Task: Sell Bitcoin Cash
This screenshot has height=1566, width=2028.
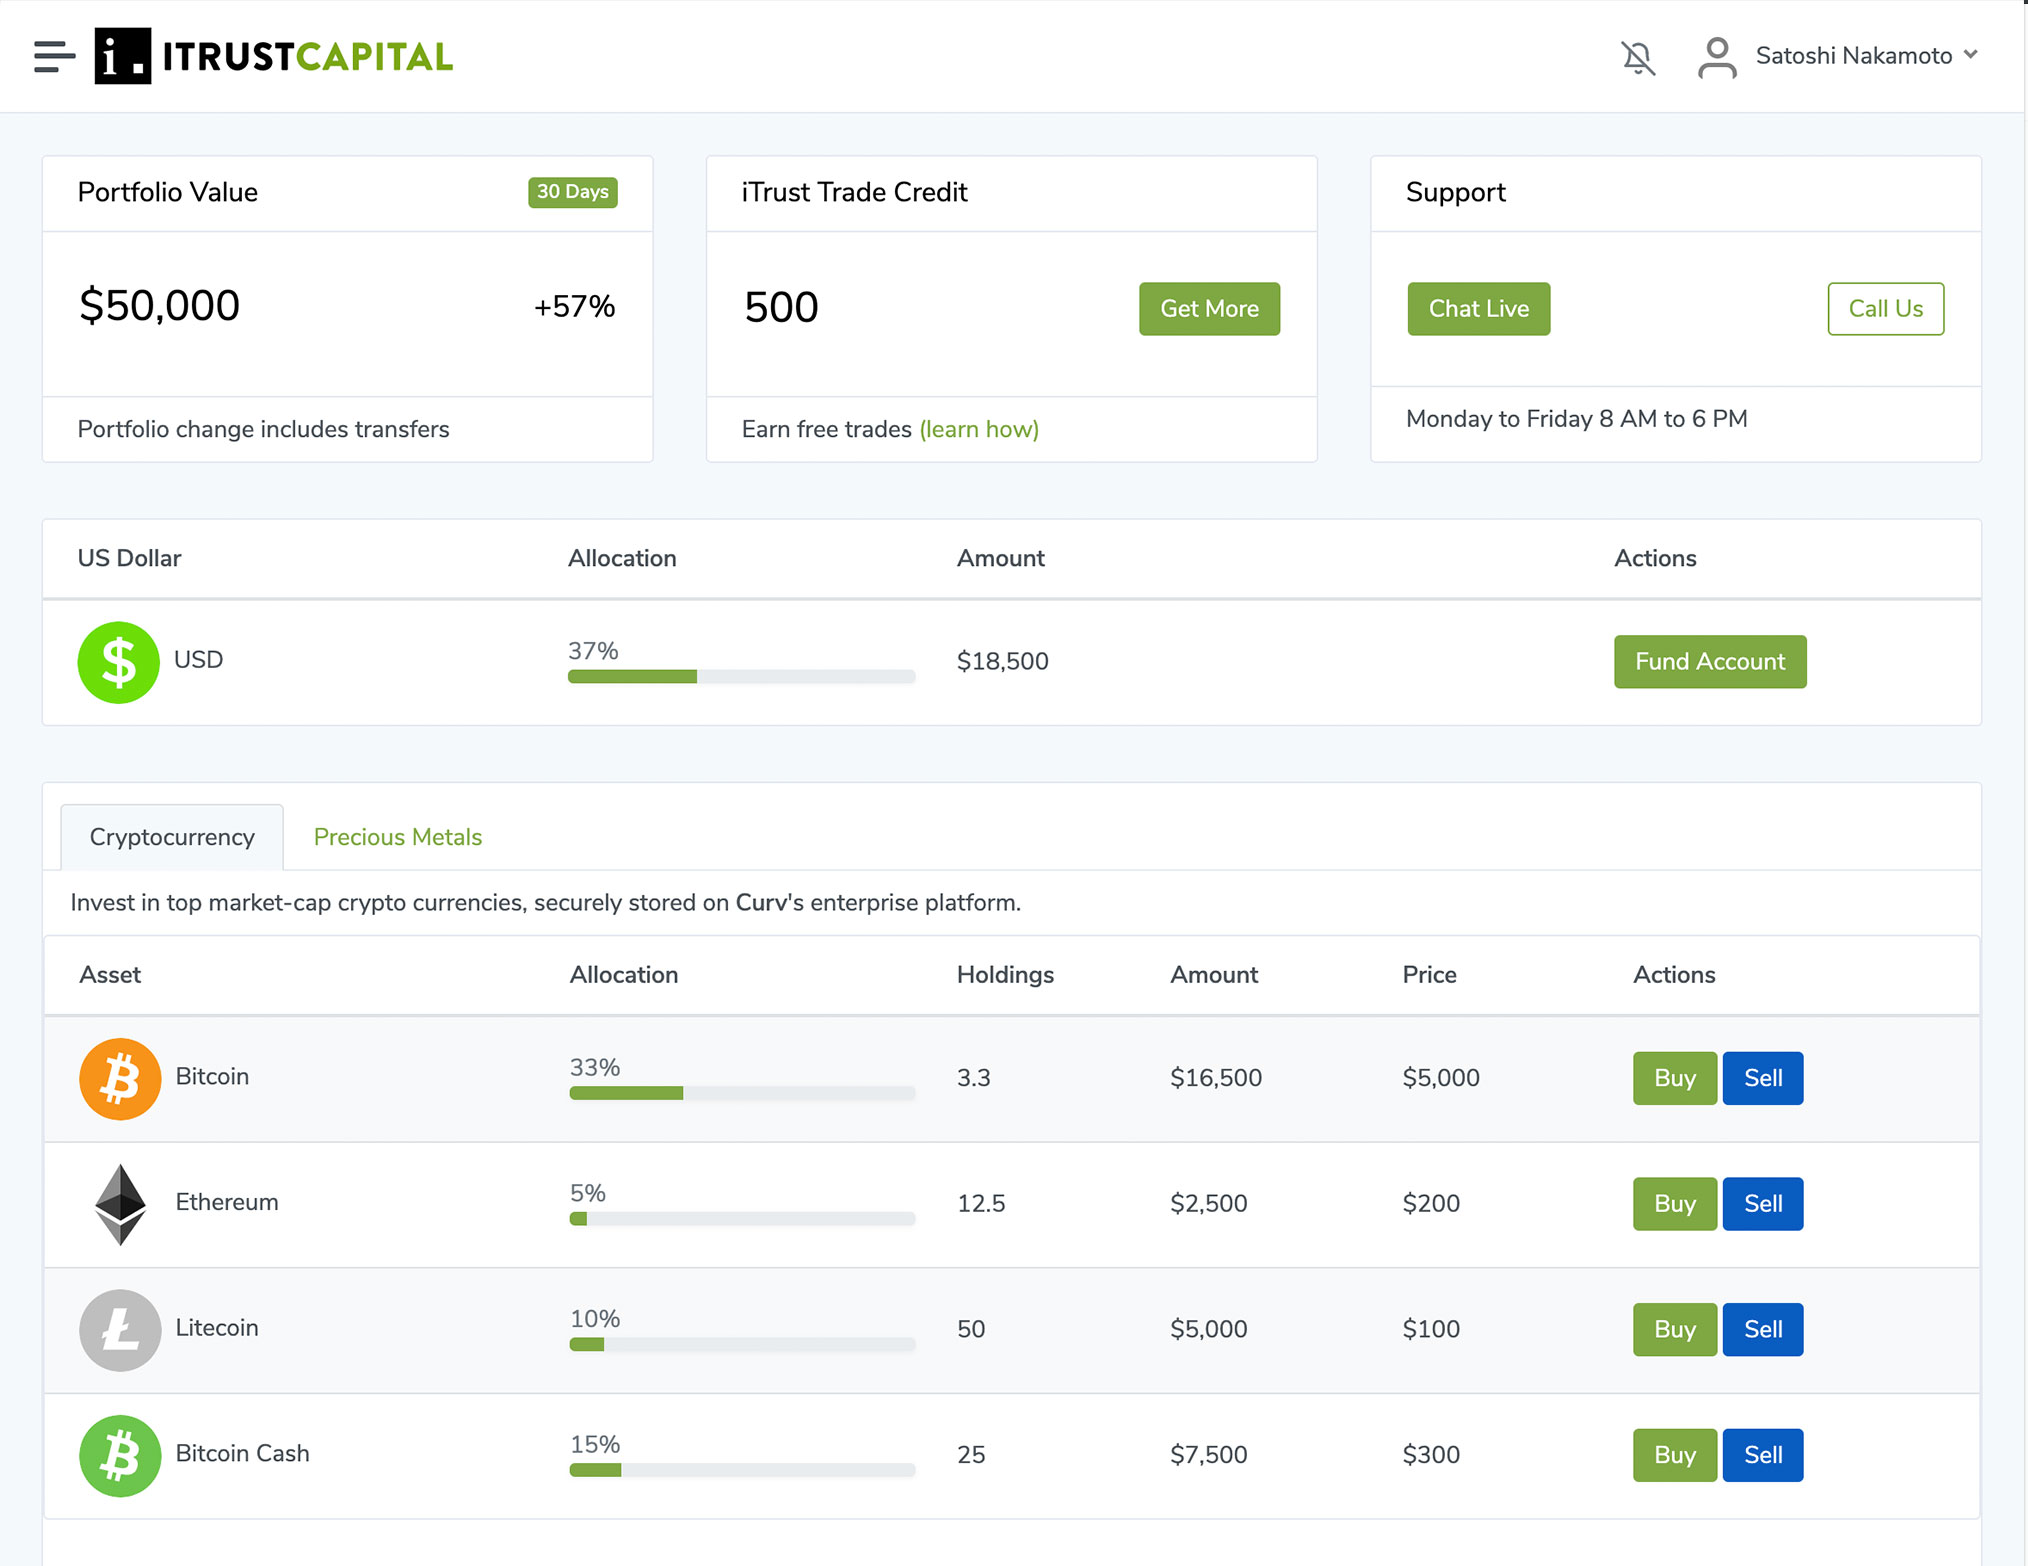Action: click(1763, 1455)
